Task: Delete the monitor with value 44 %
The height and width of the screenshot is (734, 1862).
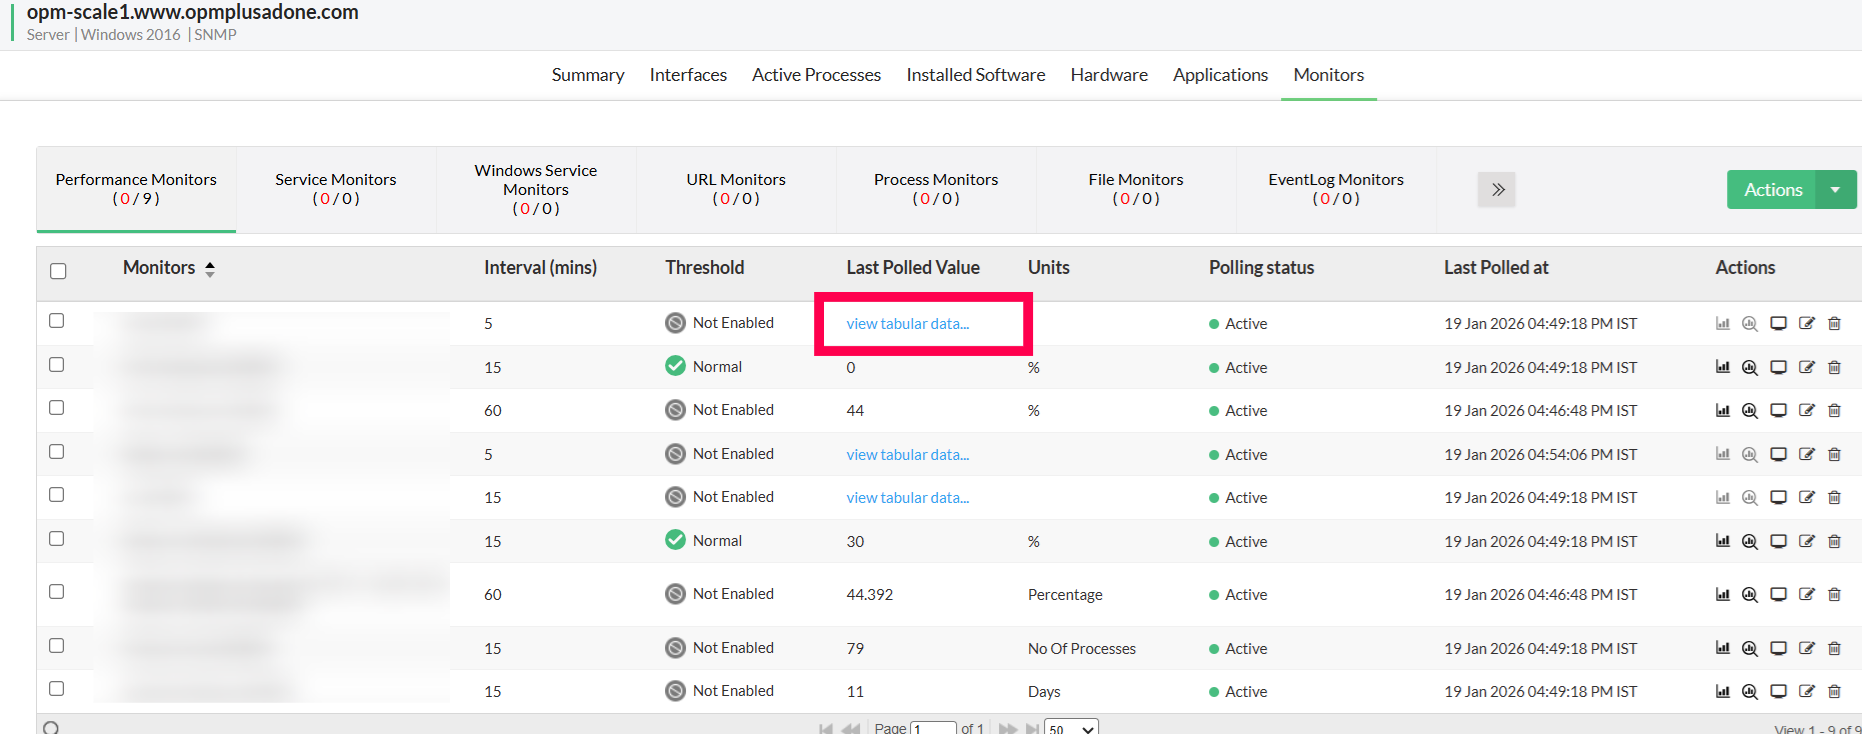Action: pos(1834,410)
